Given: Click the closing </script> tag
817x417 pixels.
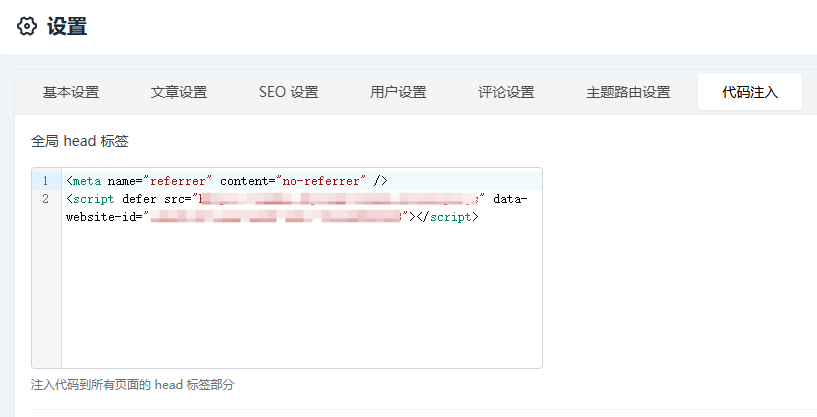Looking at the screenshot, I should click(448, 217).
